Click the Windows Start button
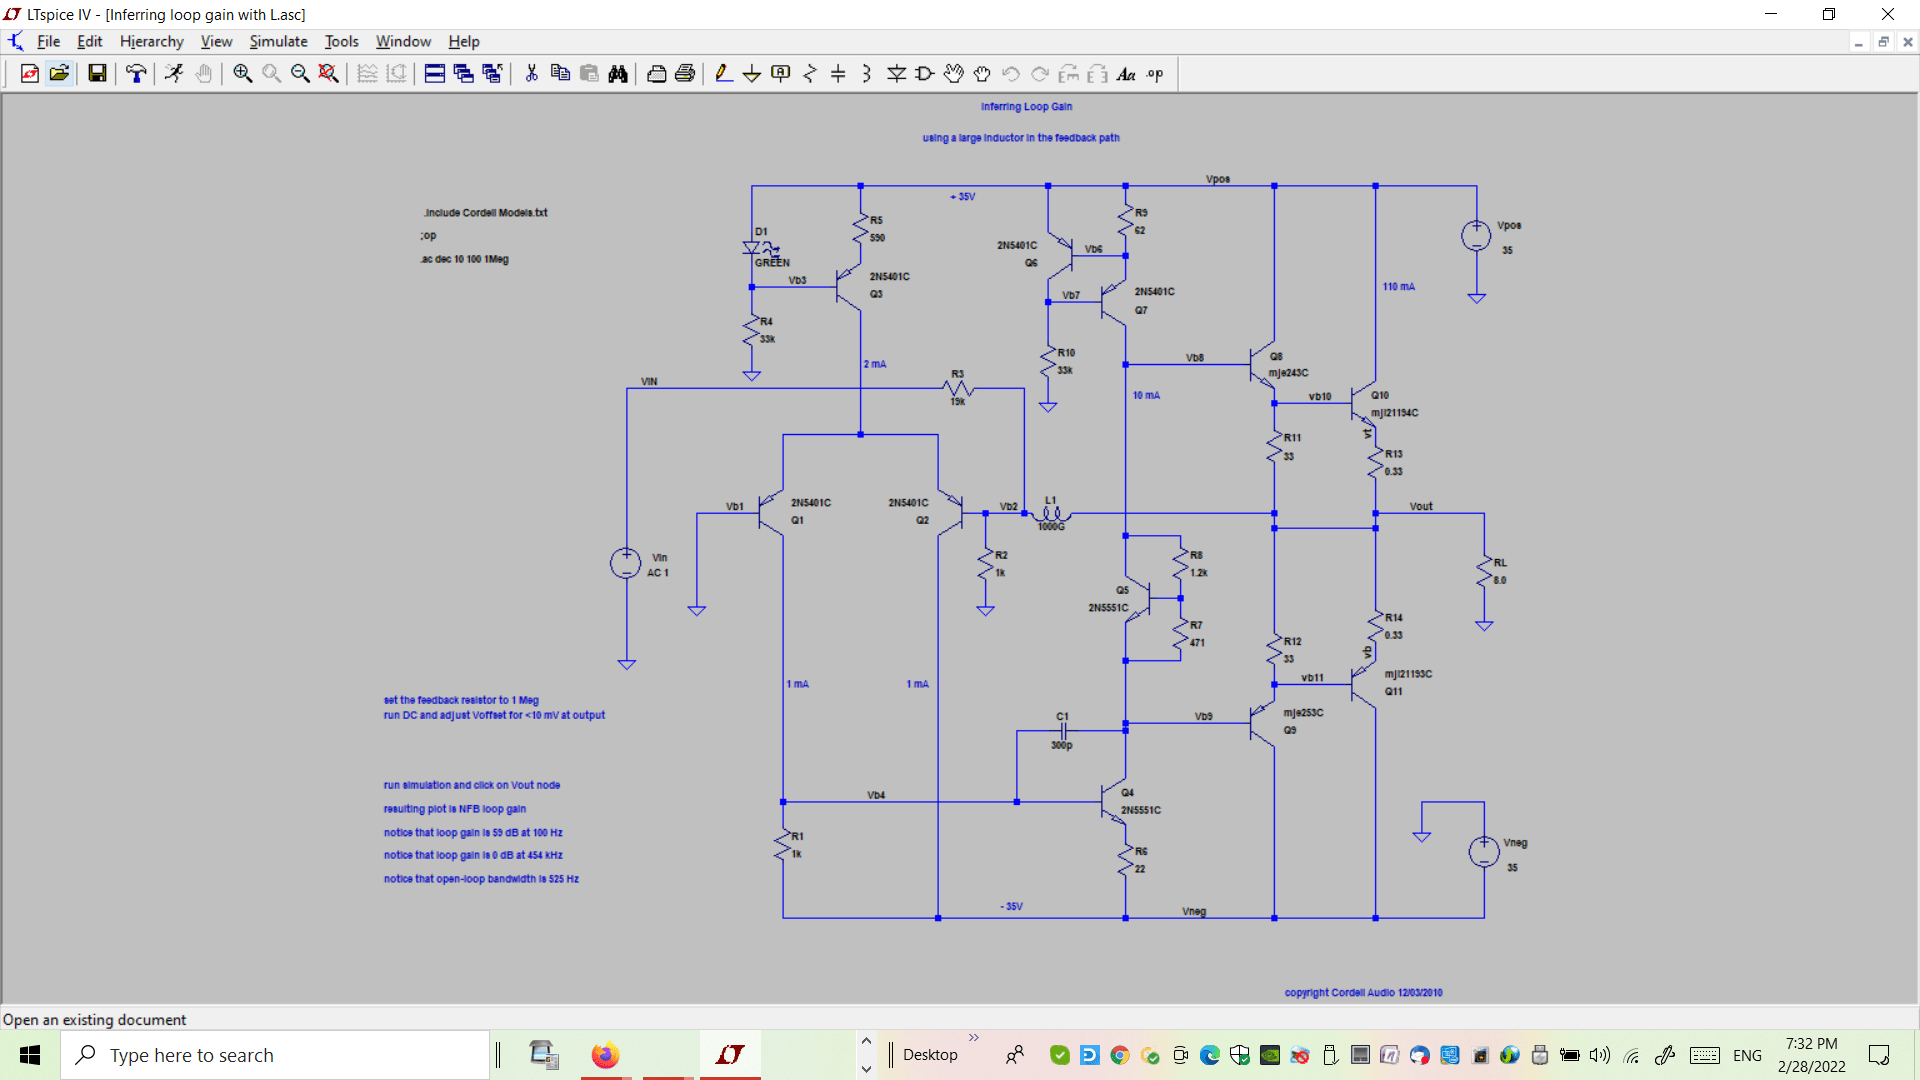The height and width of the screenshot is (1080, 1920). point(30,1055)
